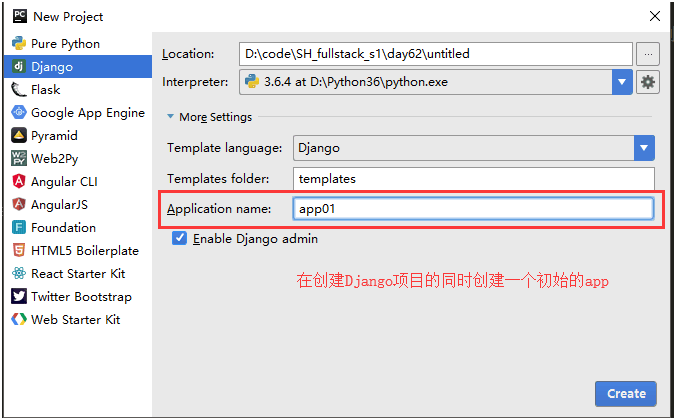The width and height of the screenshot is (676, 420).
Task: Click the Foundation F icon
Action: click(19, 227)
